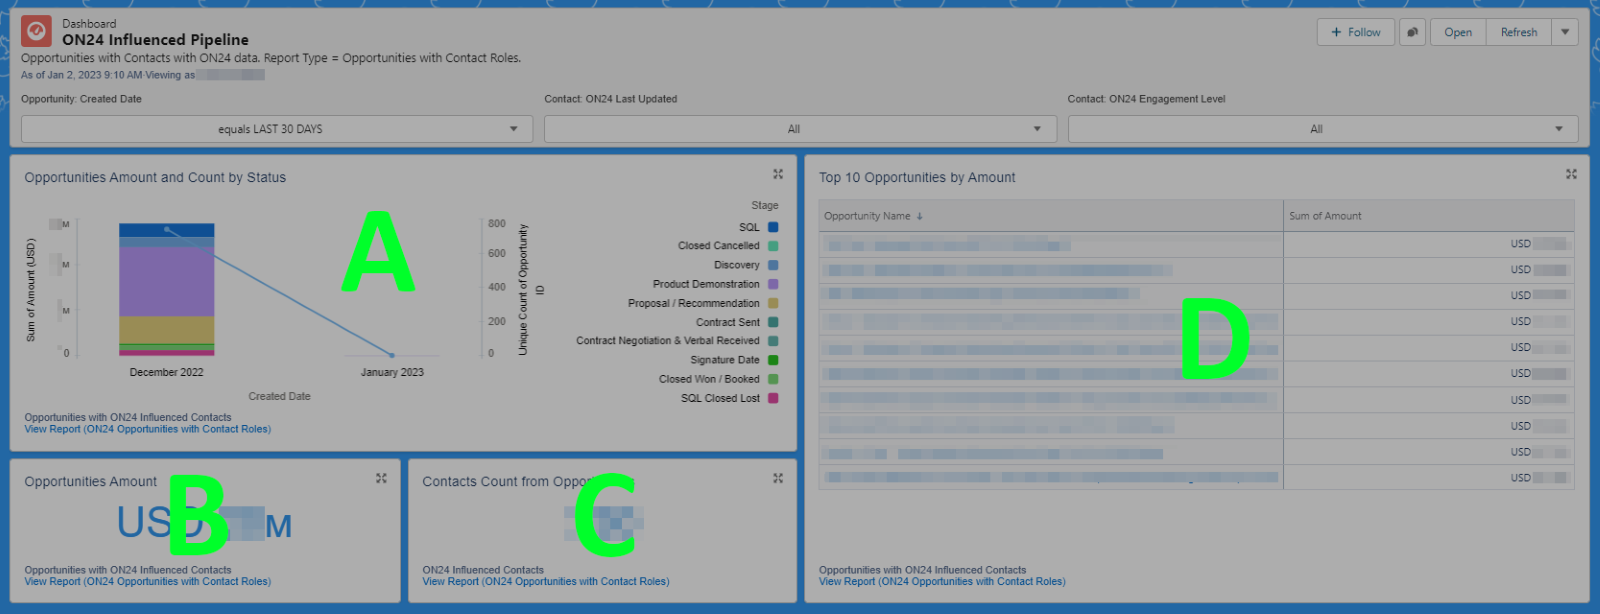Click the last row's USD amount cell

pos(1429,478)
